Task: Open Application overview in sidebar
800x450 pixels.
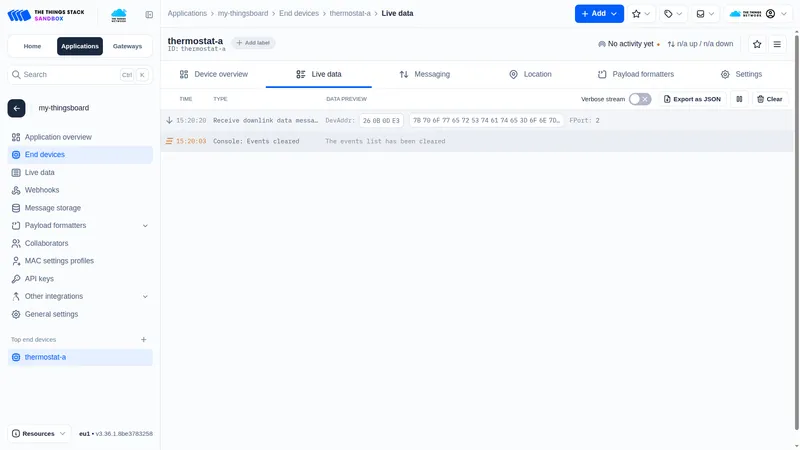Action: 80,137
